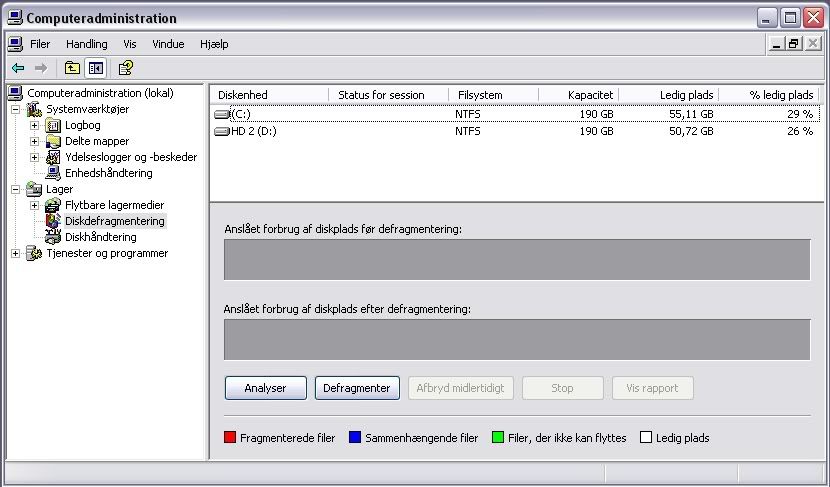This screenshot has width=830, height=487.
Task: Sort by the Ledig plads column header
Action: coord(669,95)
